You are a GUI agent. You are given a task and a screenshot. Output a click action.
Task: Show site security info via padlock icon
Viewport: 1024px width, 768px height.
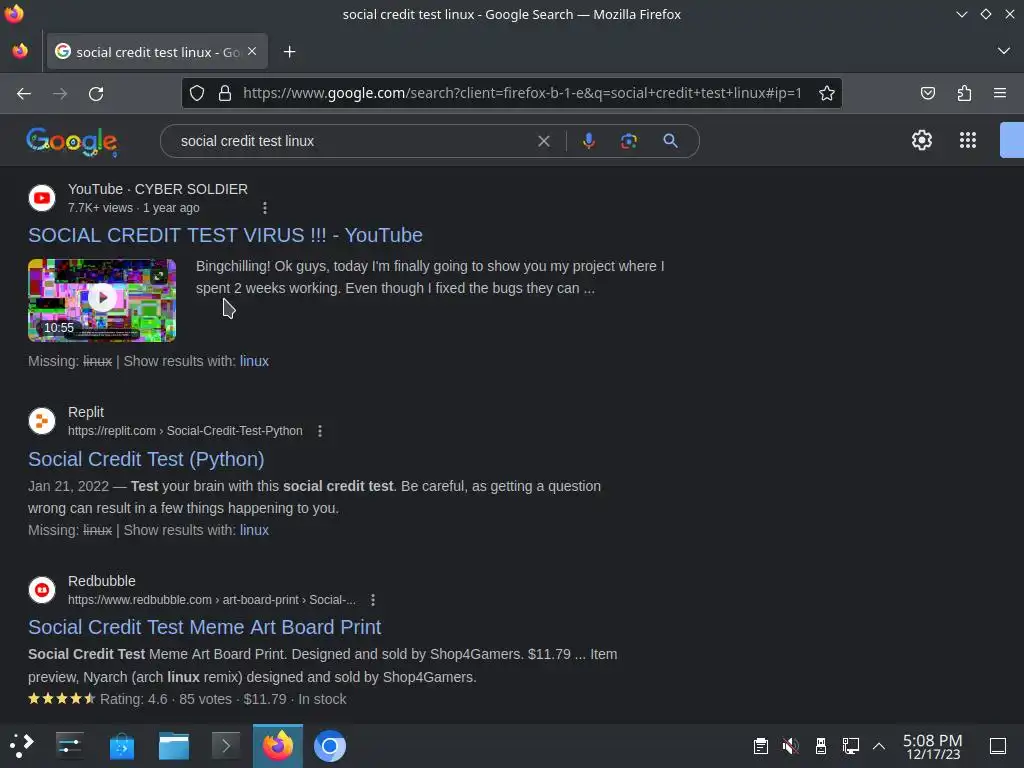coord(225,93)
